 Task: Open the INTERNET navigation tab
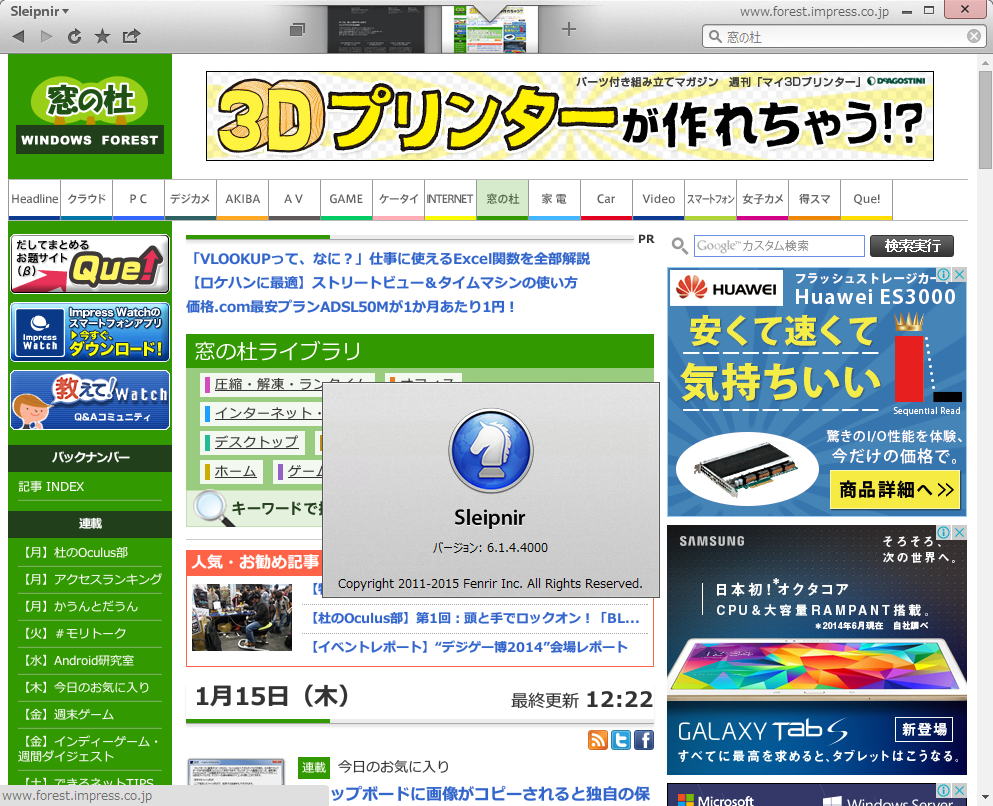point(450,199)
